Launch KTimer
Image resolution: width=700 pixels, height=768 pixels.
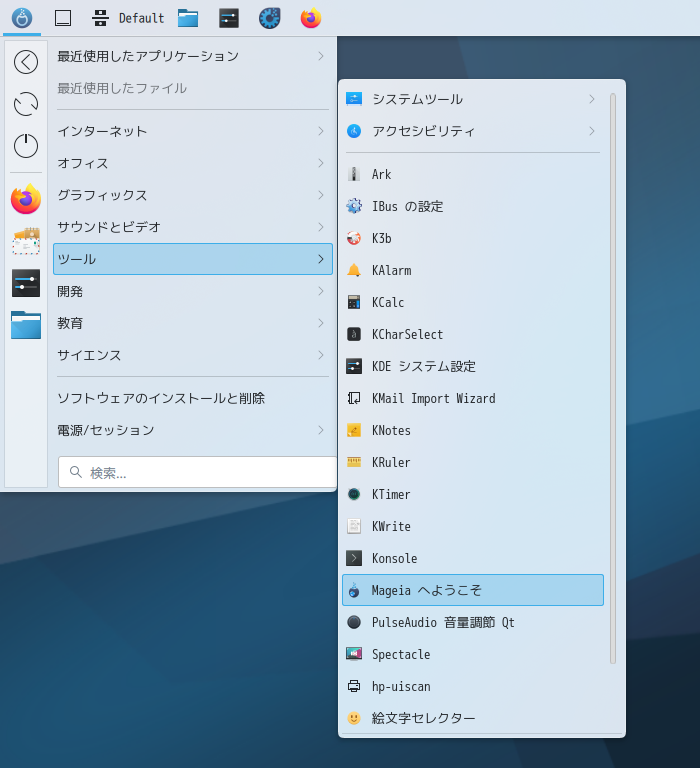click(473, 494)
